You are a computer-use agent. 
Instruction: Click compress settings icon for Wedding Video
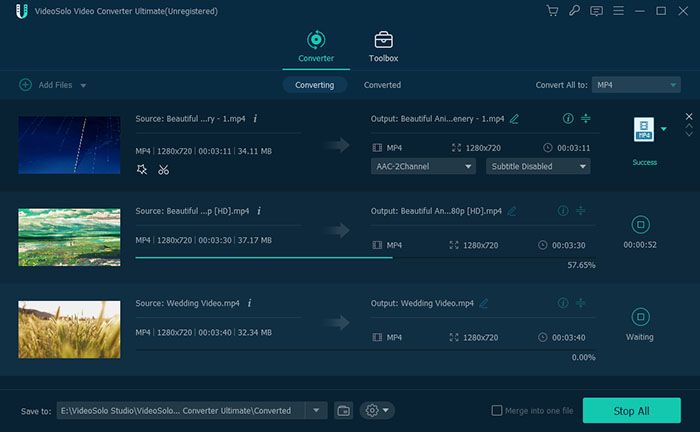(x=580, y=303)
